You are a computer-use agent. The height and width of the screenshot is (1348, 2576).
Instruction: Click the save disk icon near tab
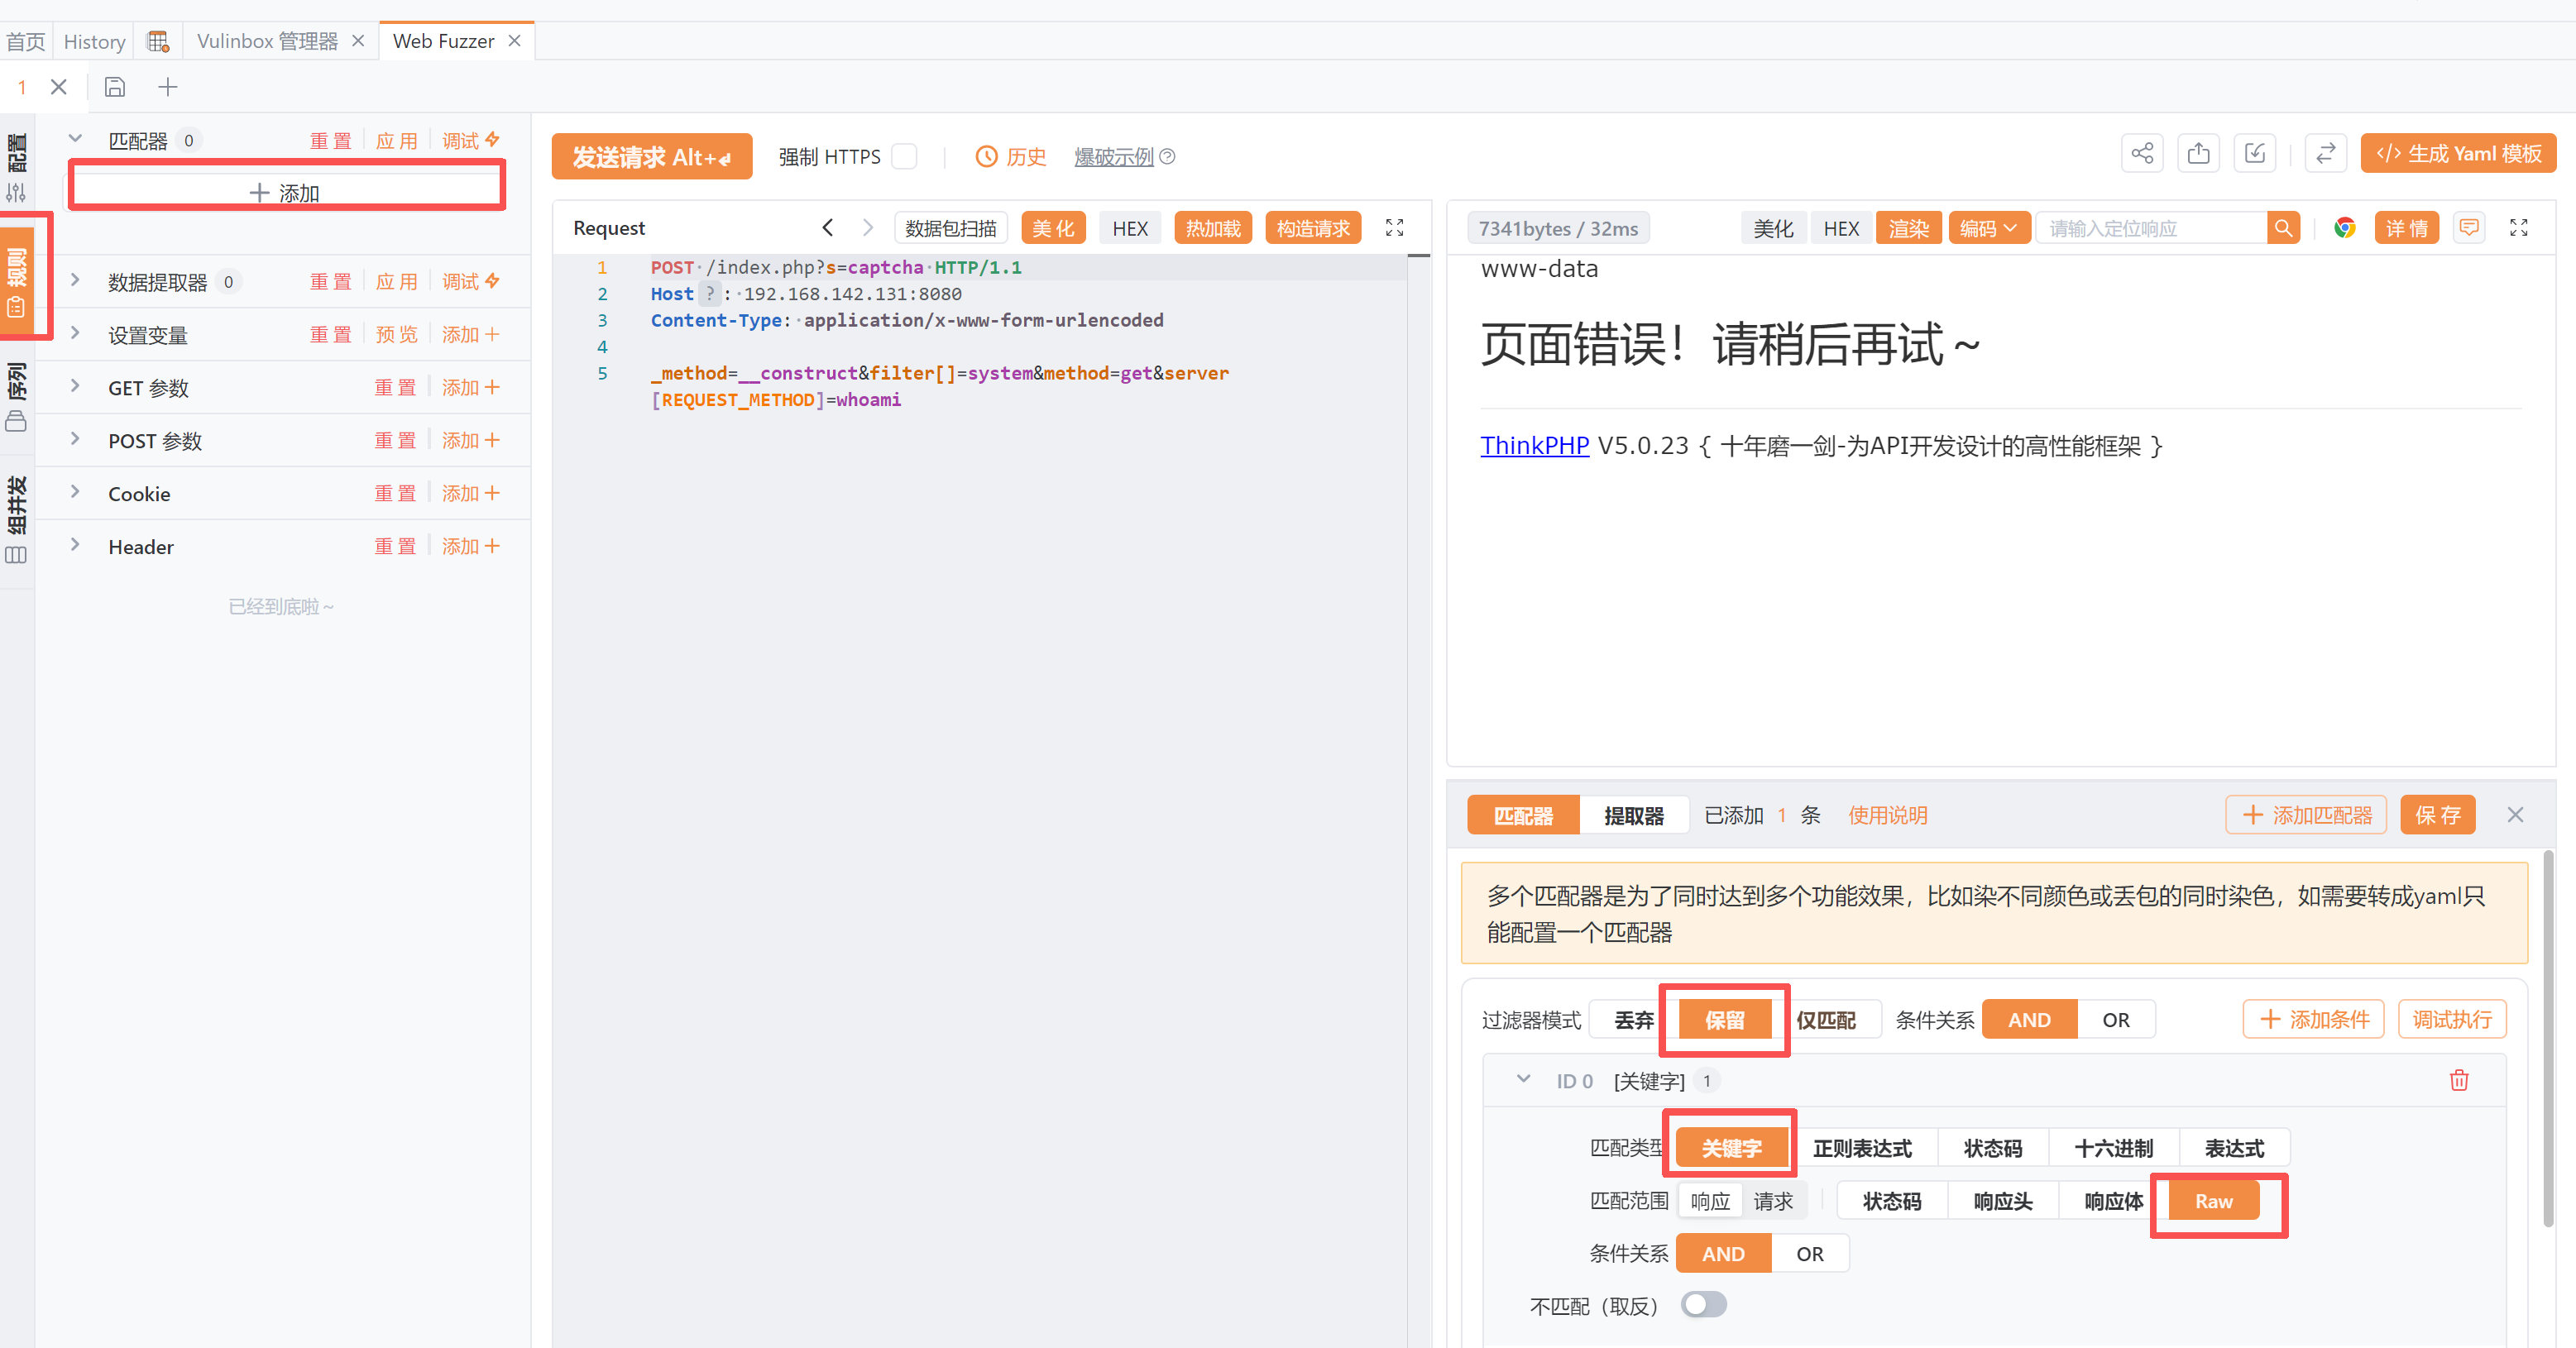115,87
